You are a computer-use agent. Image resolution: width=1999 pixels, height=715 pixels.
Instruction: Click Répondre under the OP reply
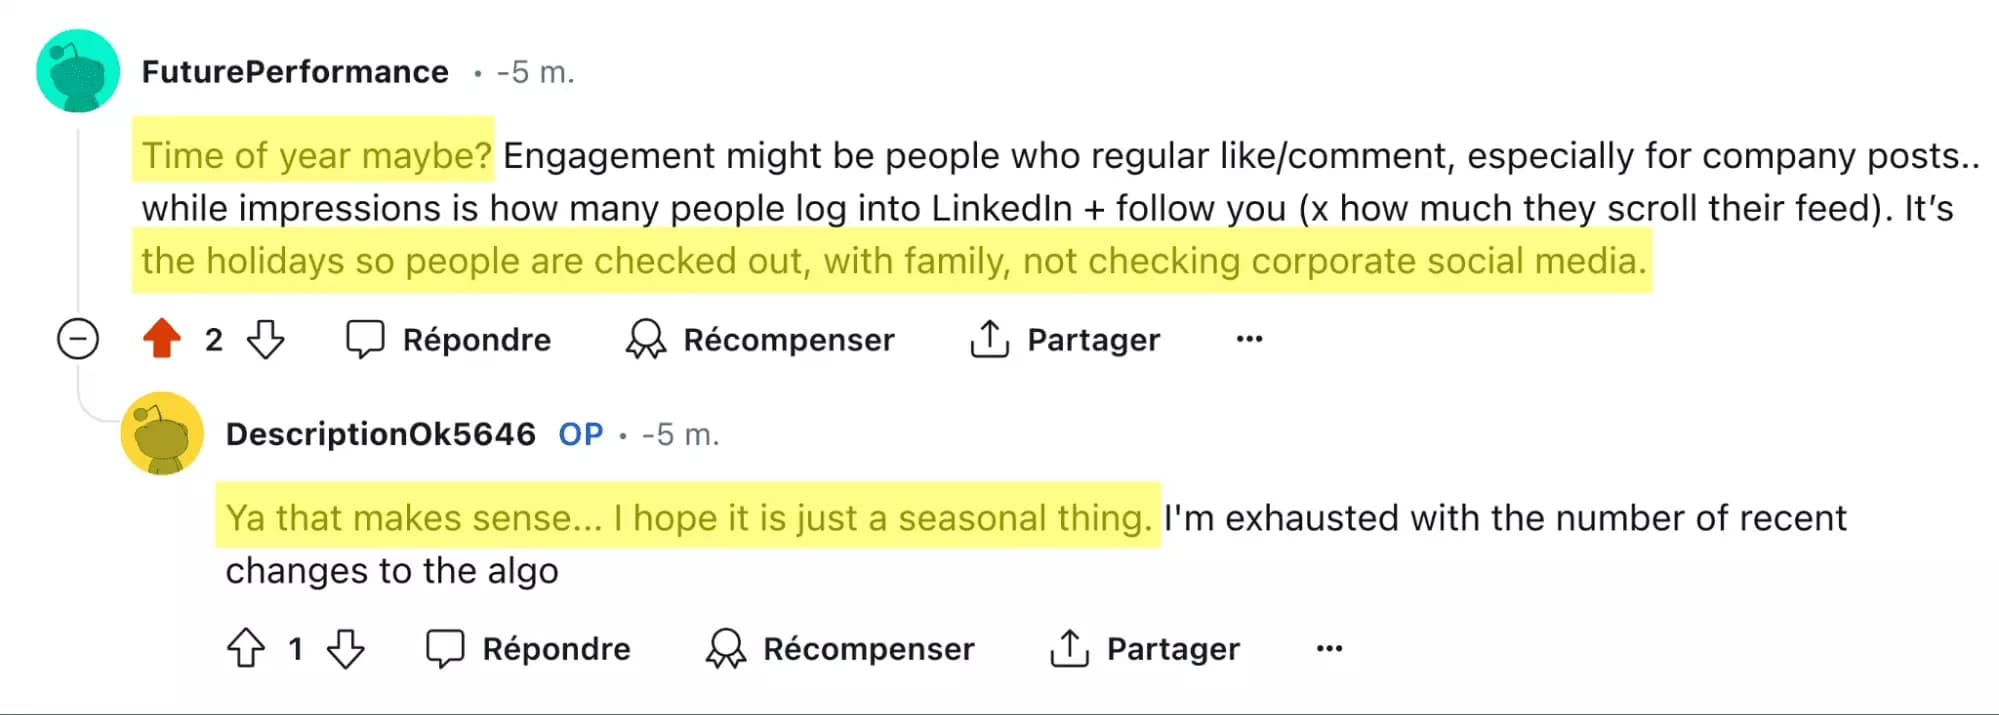pos(554,648)
